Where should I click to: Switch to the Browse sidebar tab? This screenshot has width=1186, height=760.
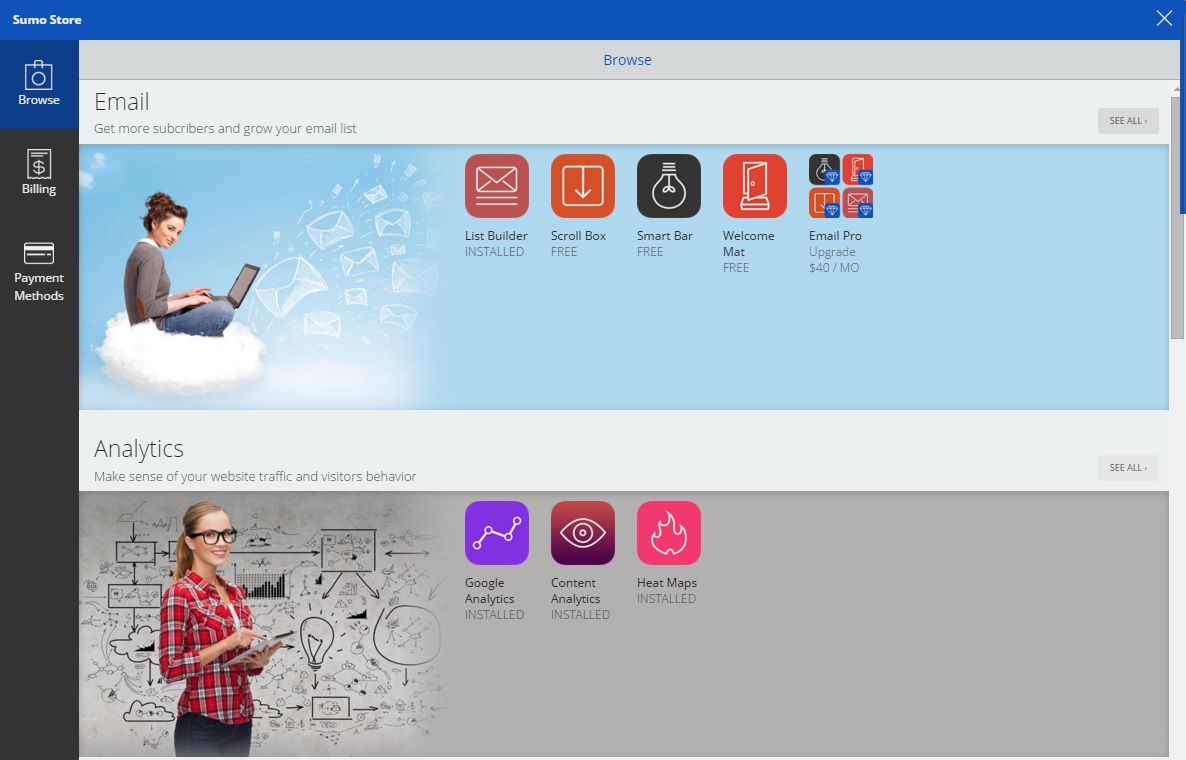pyautogui.click(x=39, y=84)
